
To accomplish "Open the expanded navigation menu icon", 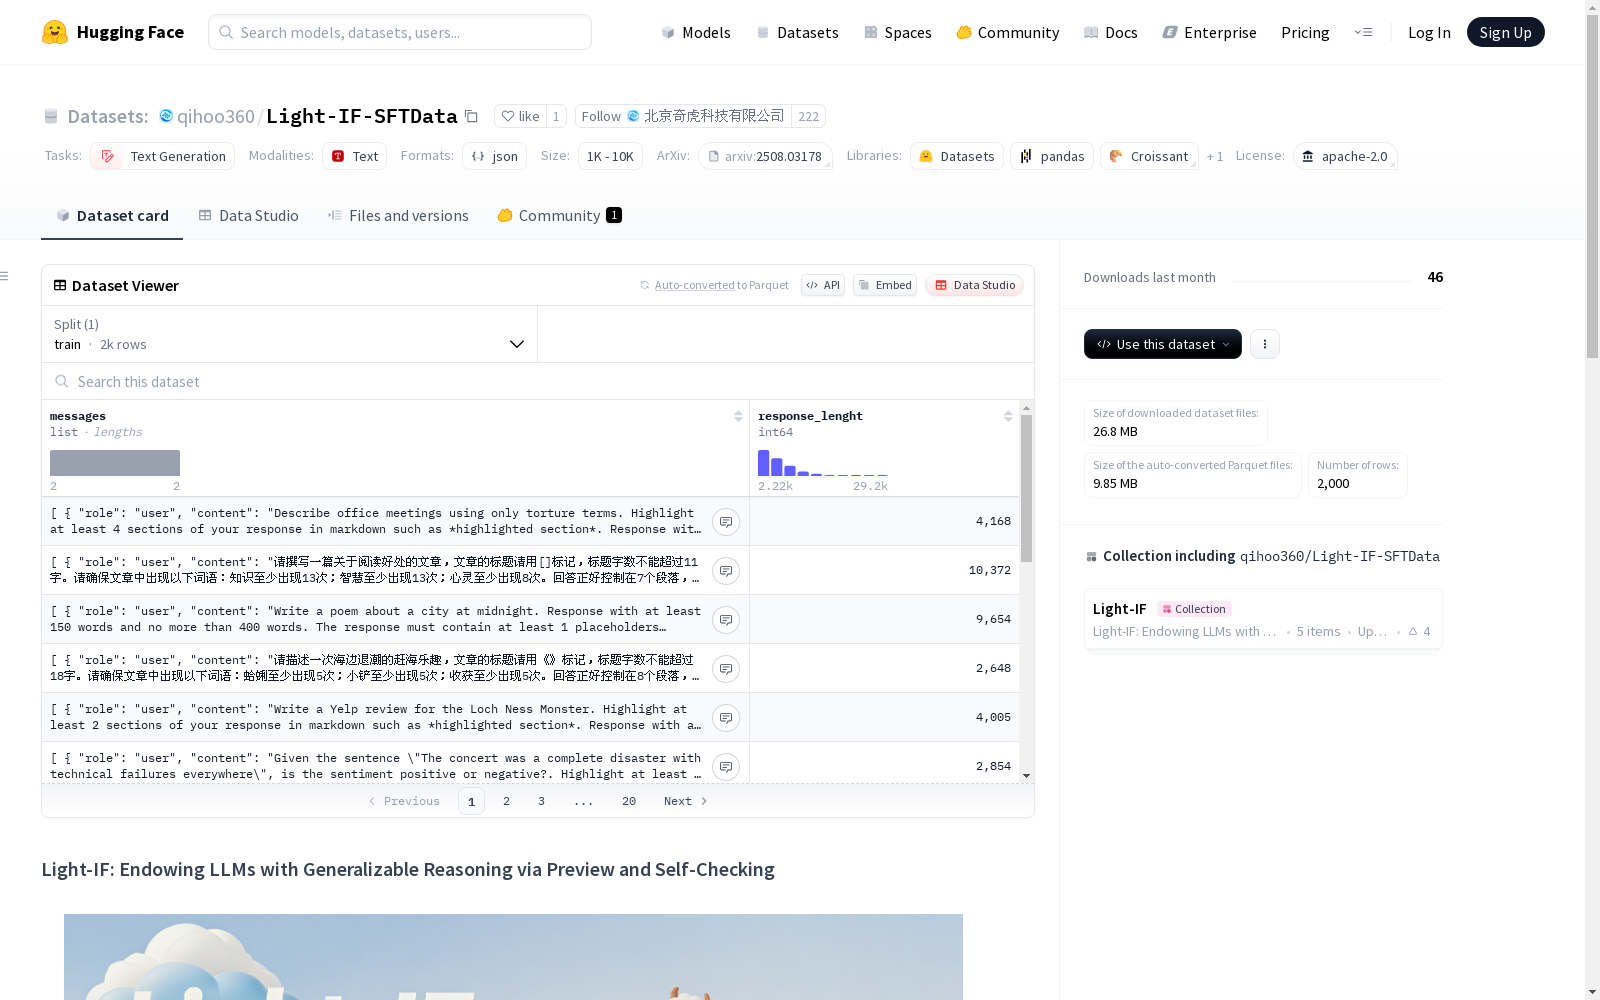I will [x=1363, y=32].
